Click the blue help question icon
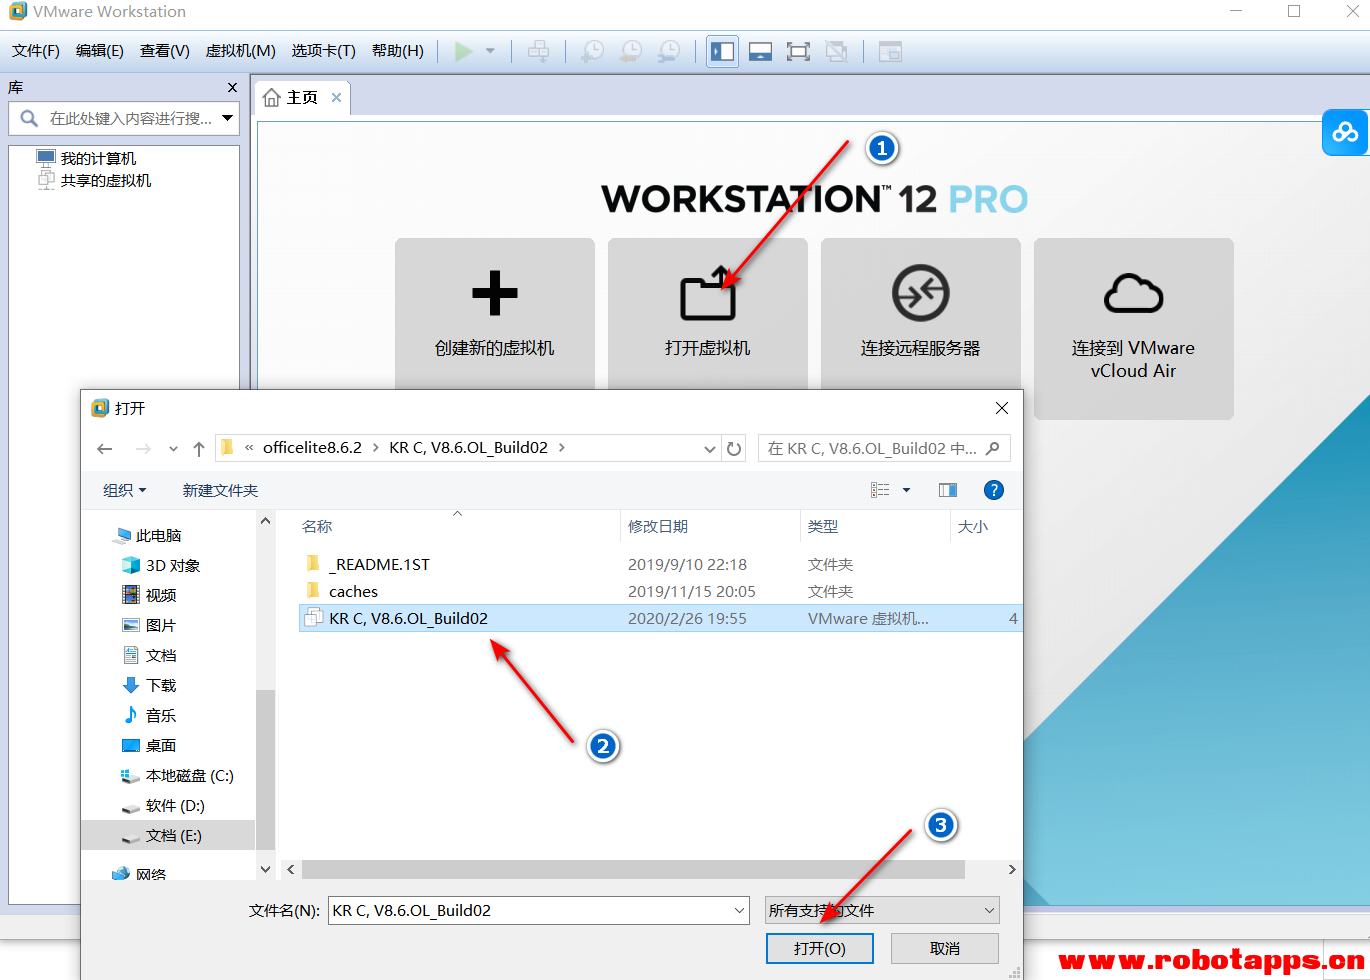The image size is (1370, 980). pyautogui.click(x=993, y=490)
